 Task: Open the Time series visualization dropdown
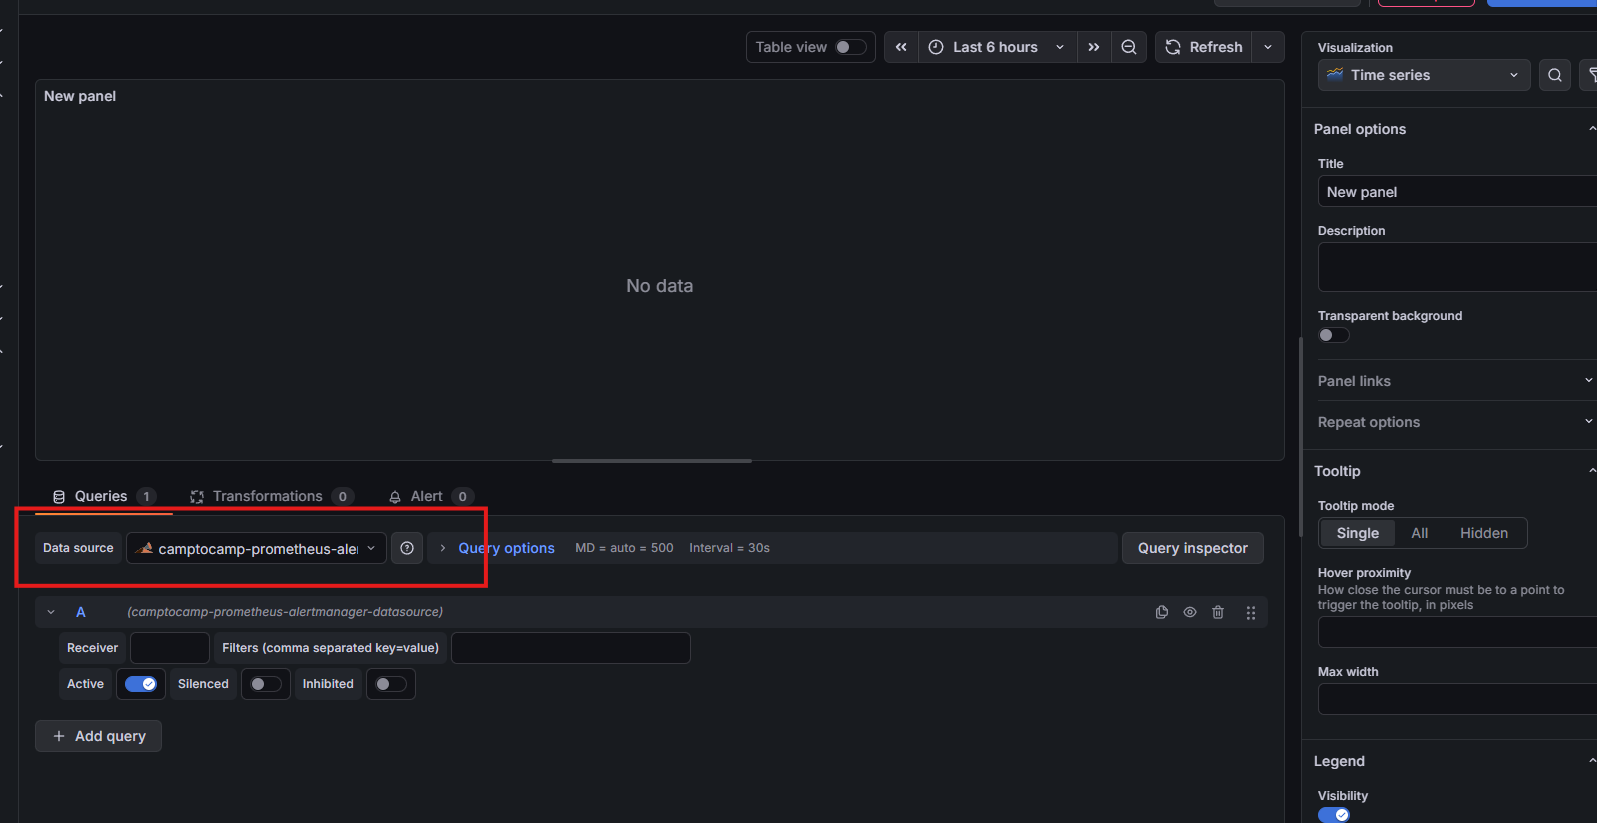pyautogui.click(x=1423, y=75)
